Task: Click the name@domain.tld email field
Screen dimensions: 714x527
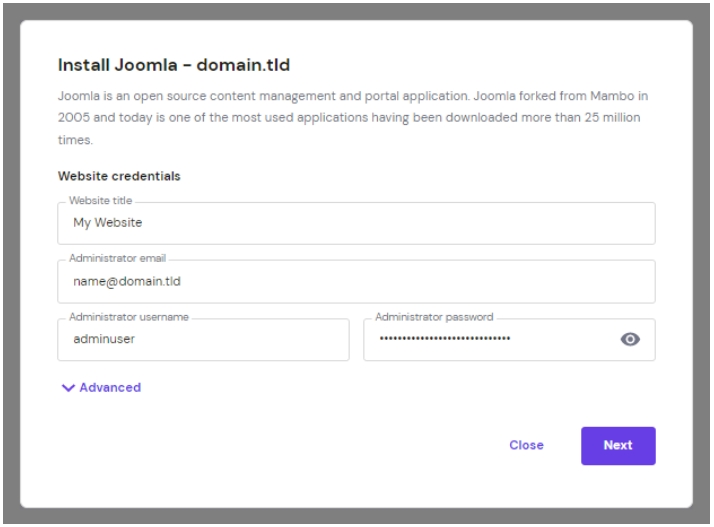Action: [356, 282]
